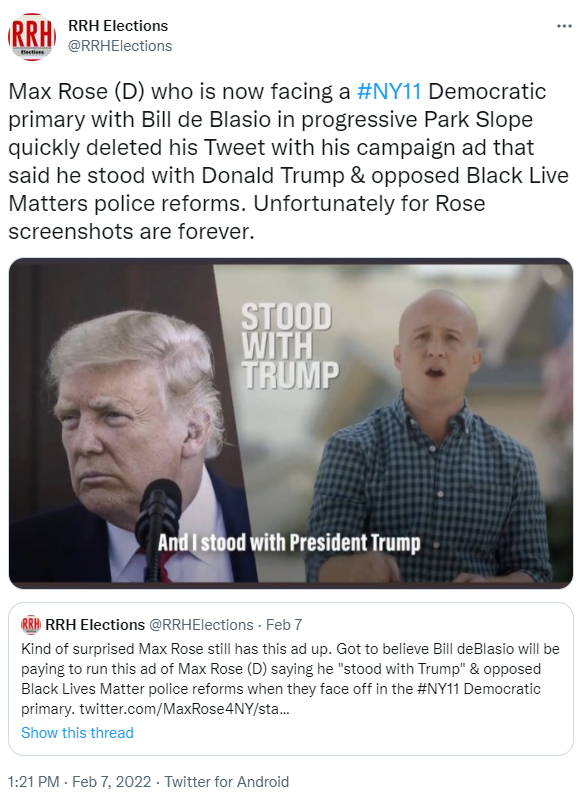The width and height of the screenshot is (583, 807).
Task: Click the main tweet text body
Action: [x=289, y=162]
